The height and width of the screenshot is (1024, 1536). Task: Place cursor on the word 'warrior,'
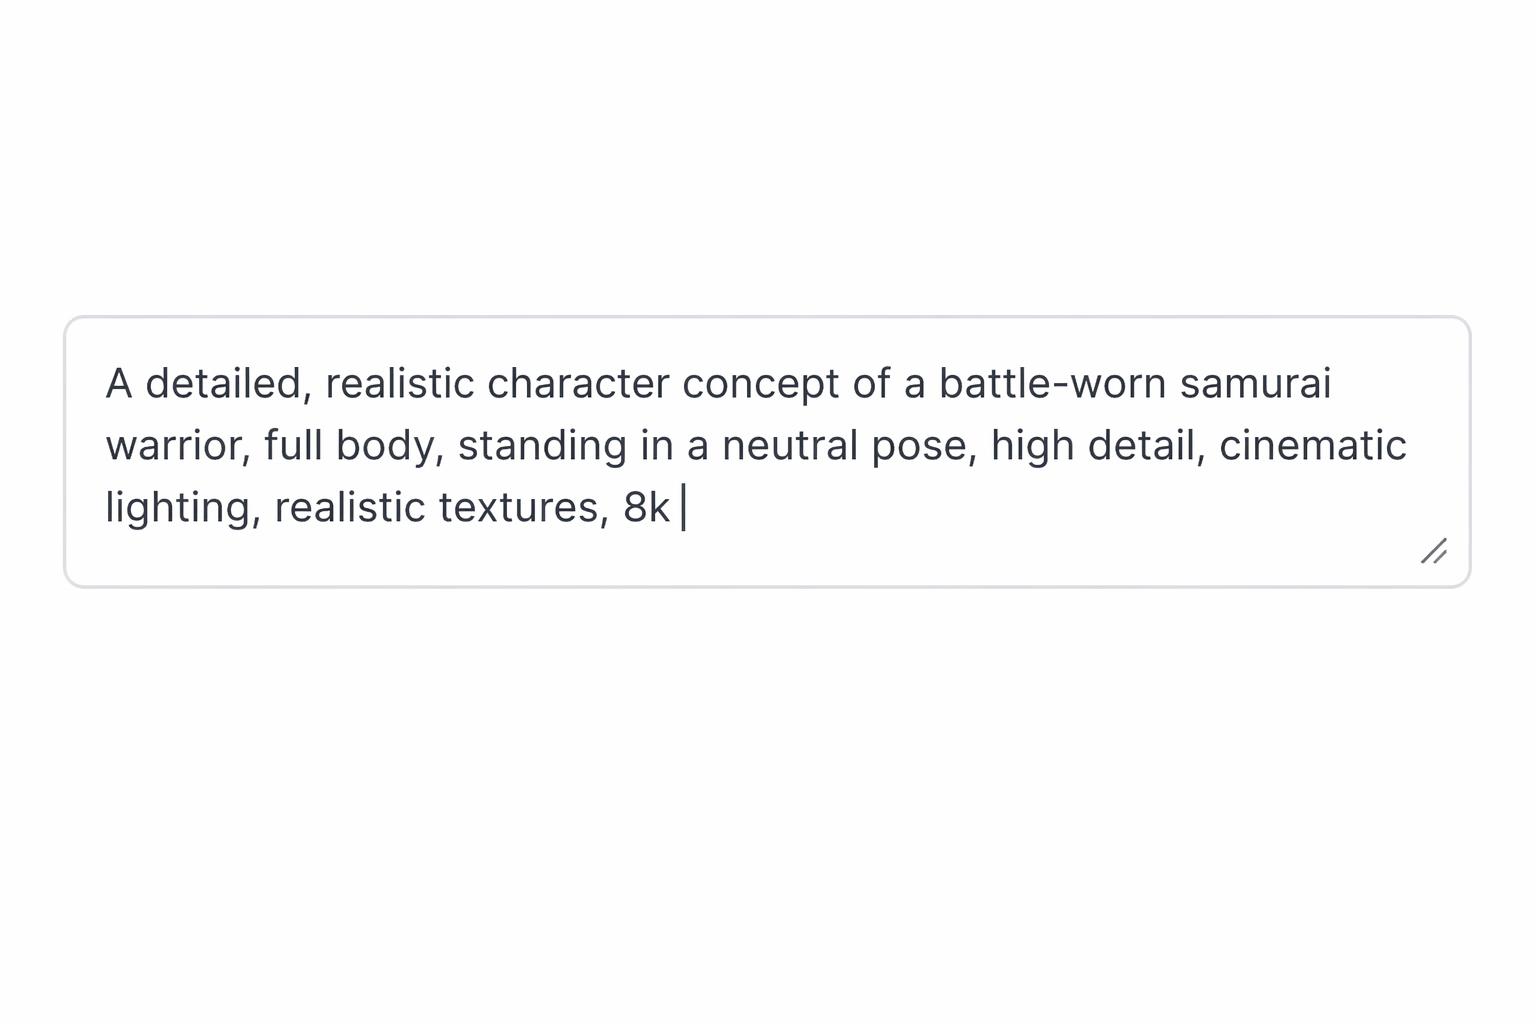pos(178,446)
